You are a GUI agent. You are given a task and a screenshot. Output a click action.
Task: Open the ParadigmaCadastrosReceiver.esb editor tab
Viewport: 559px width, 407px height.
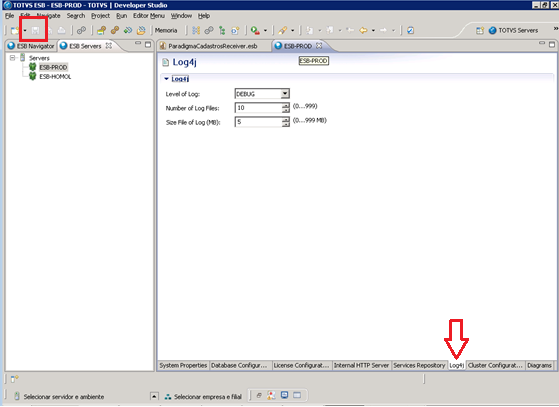click(212, 46)
